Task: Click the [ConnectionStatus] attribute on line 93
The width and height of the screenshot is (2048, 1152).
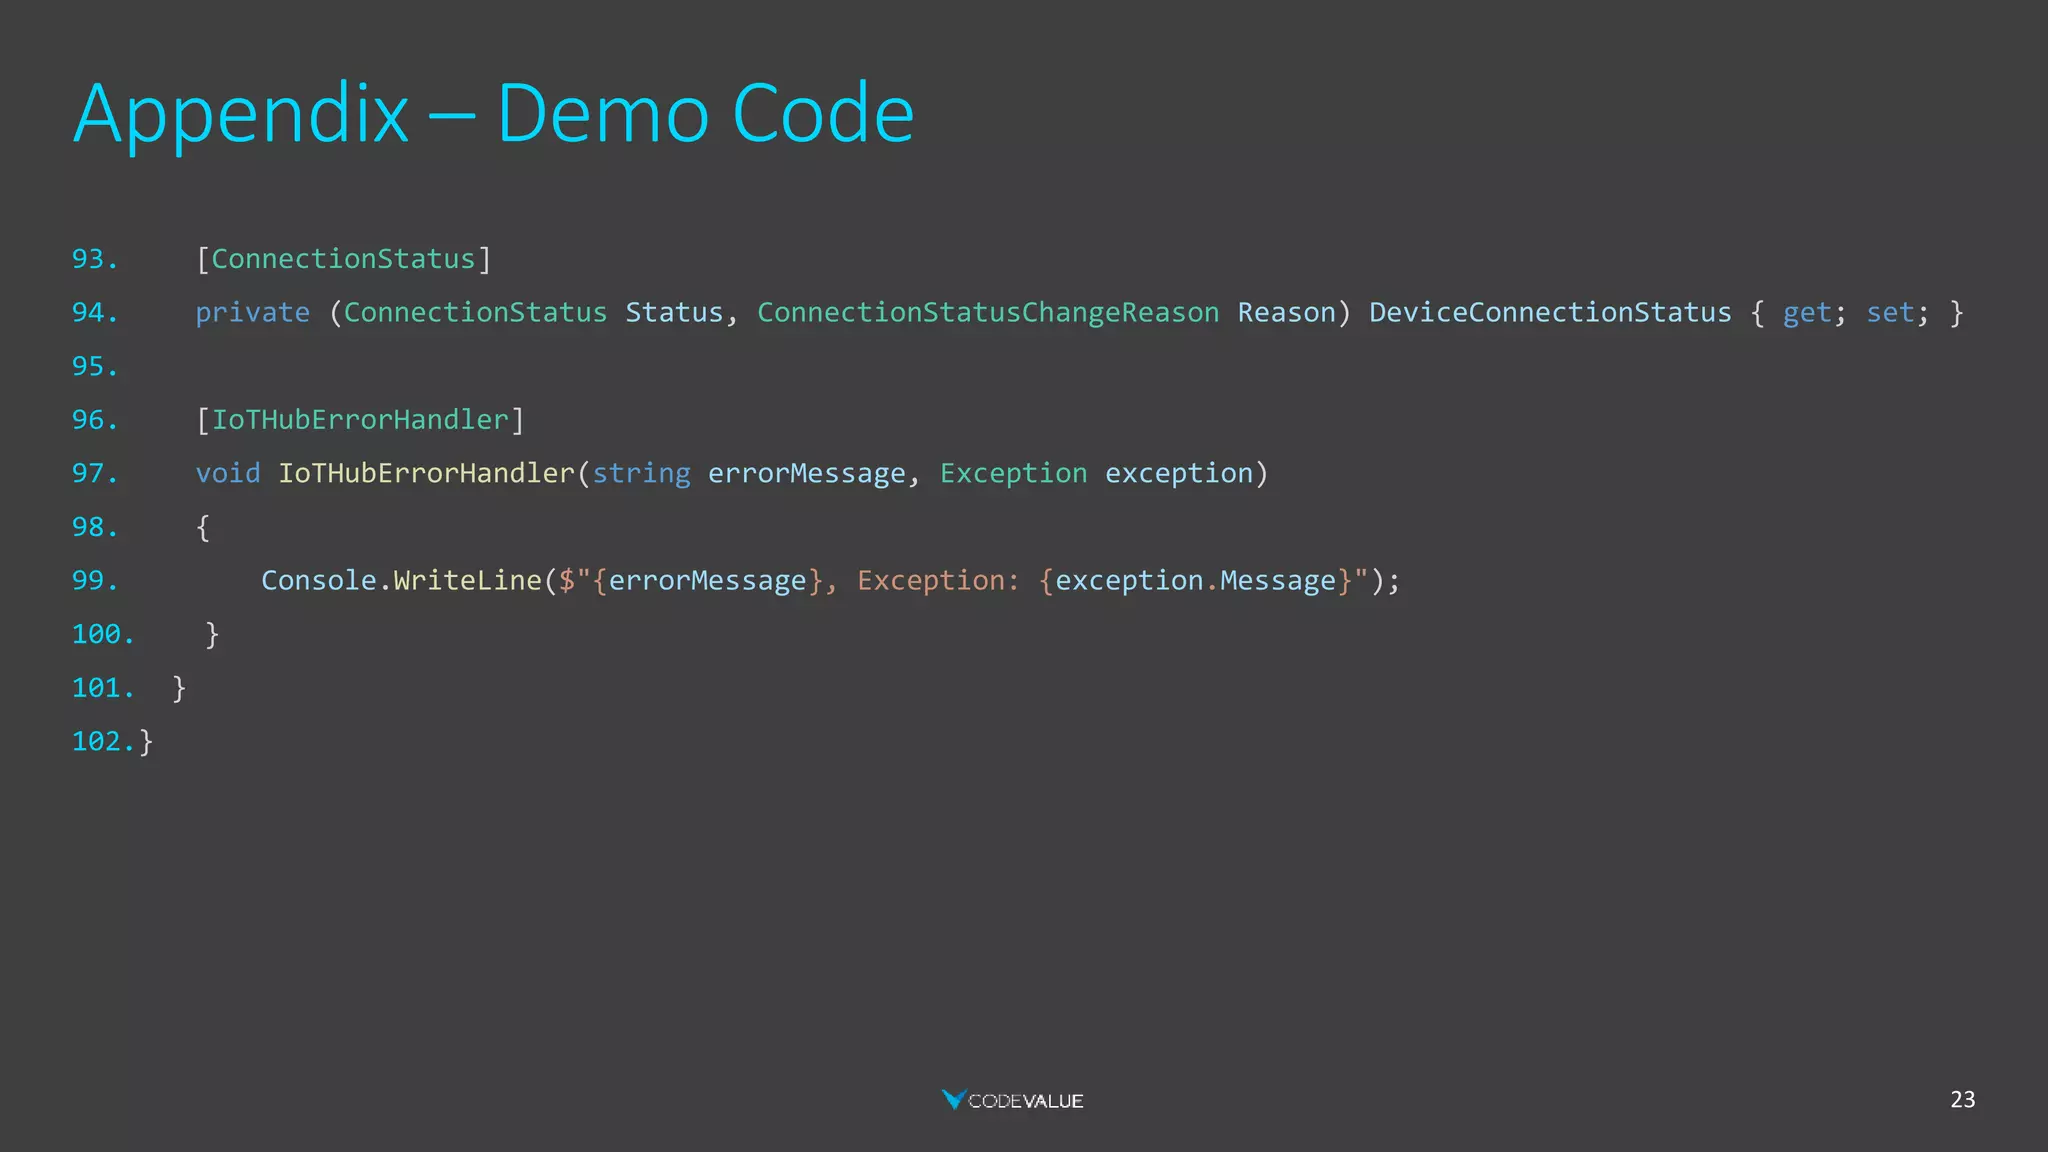Action: click(x=343, y=259)
